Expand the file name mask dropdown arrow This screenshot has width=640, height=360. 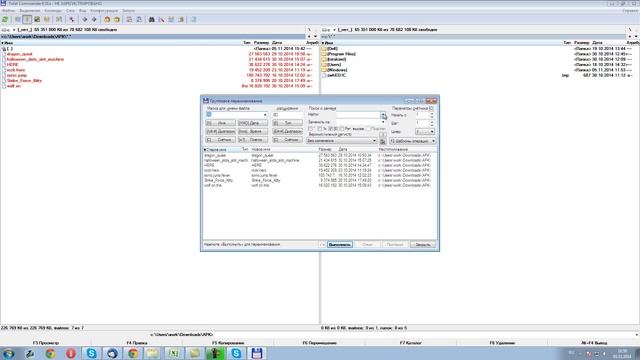[265, 115]
